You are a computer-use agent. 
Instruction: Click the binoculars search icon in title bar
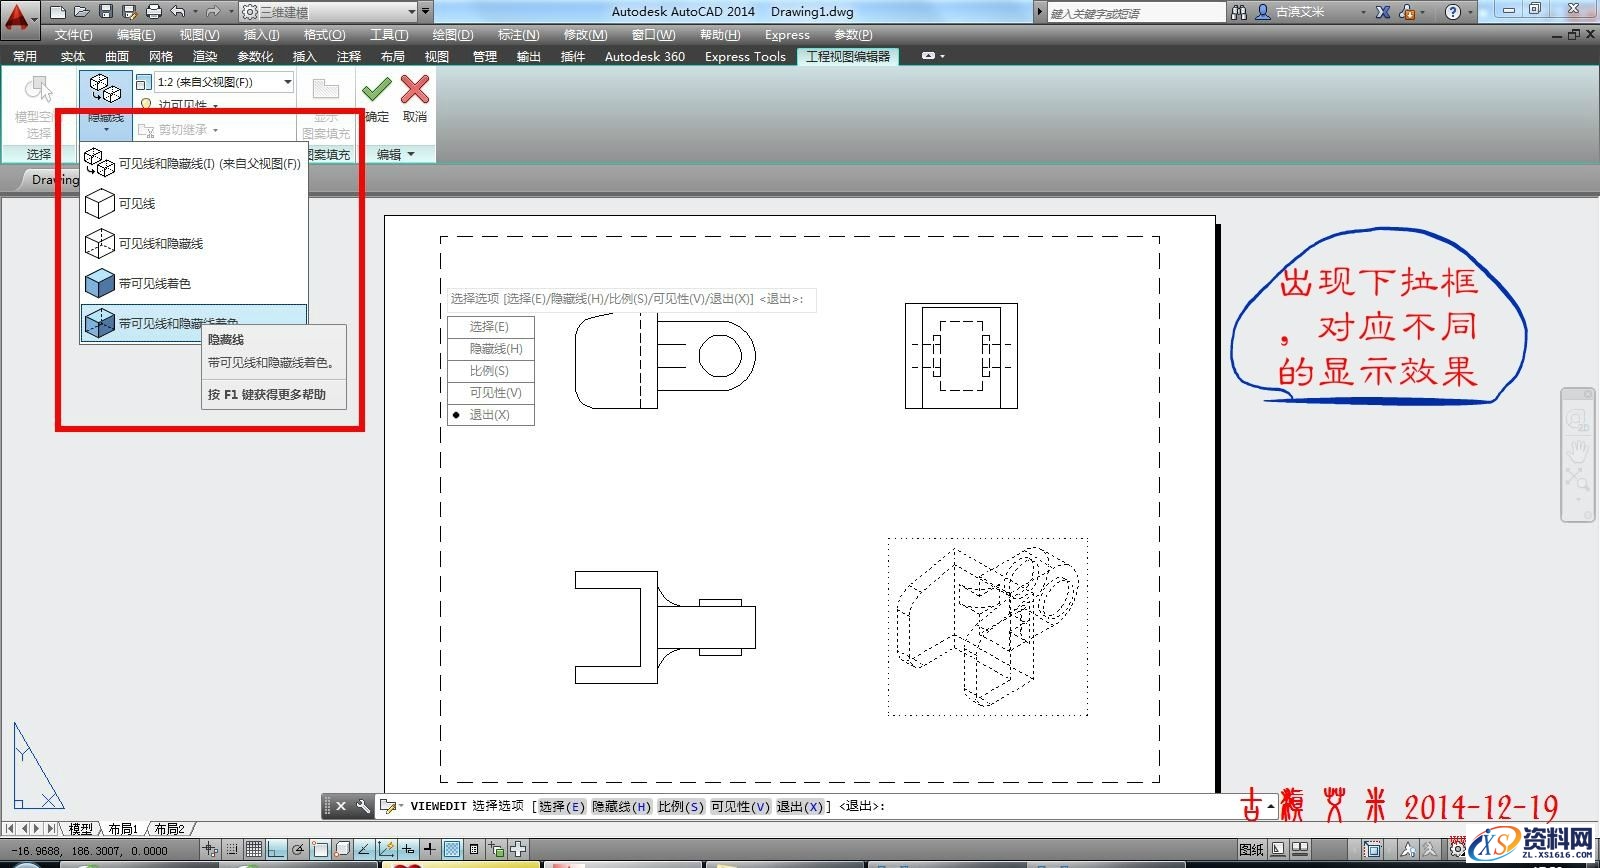[x=1239, y=12]
